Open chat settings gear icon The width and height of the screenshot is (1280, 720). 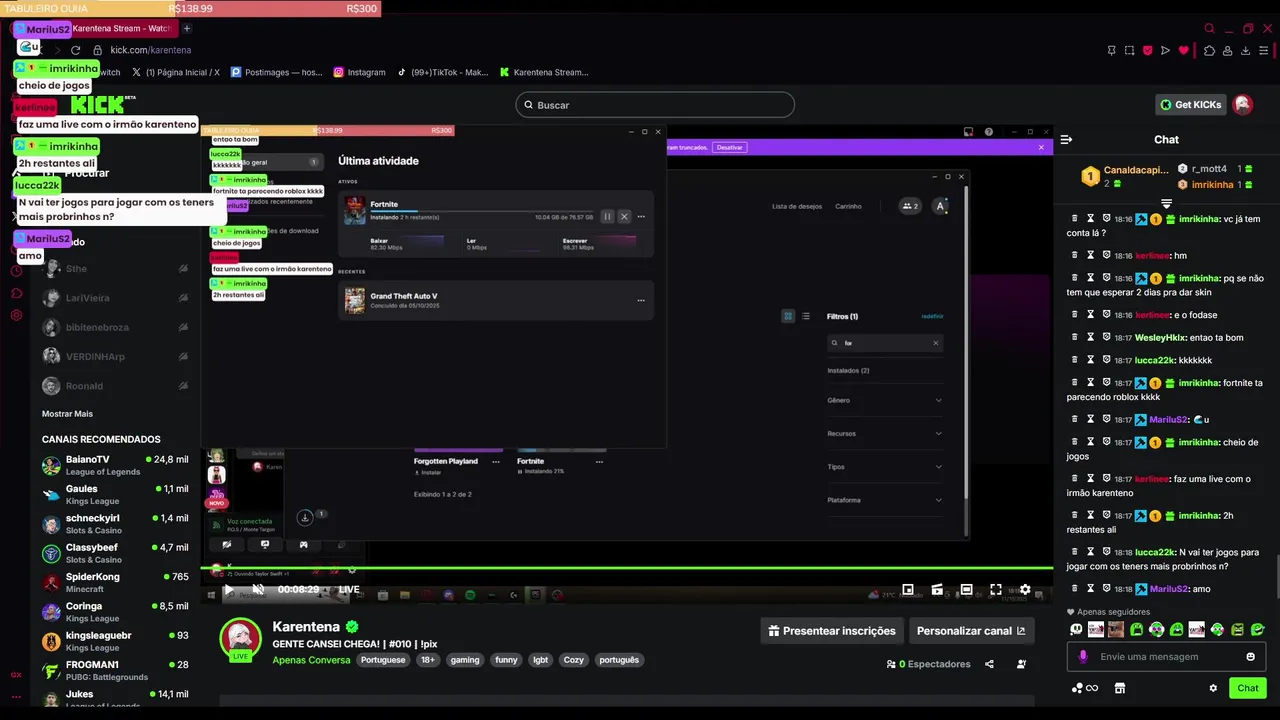click(1213, 688)
